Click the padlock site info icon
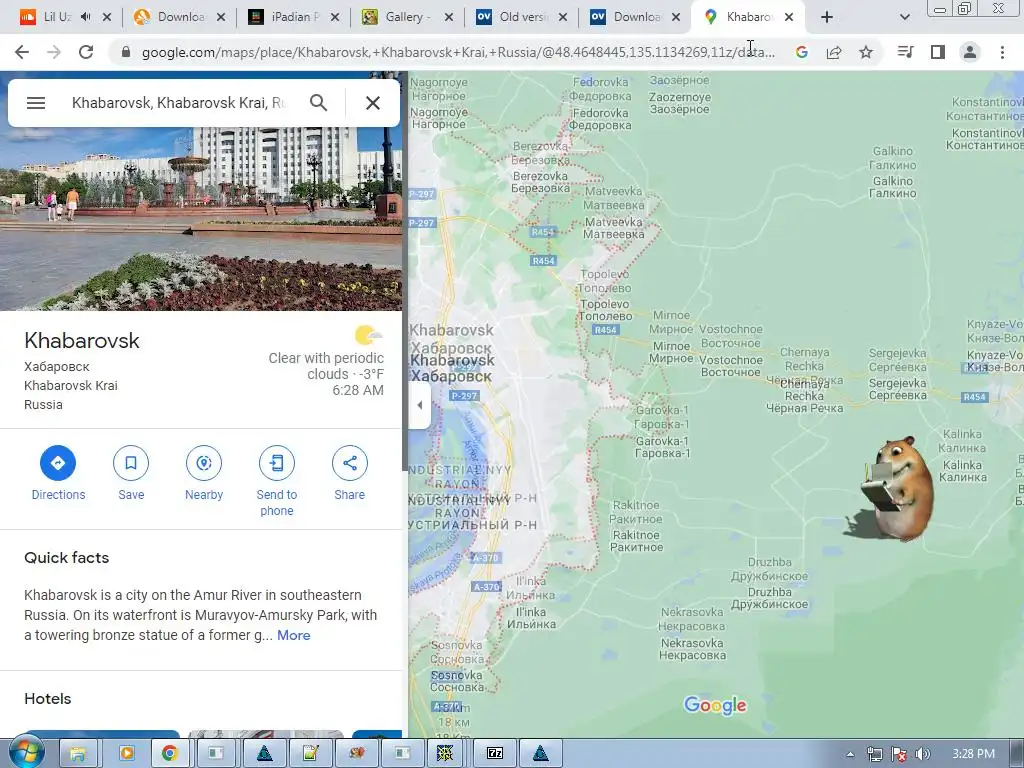The width and height of the screenshot is (1024, 768). tap(126, 52)
